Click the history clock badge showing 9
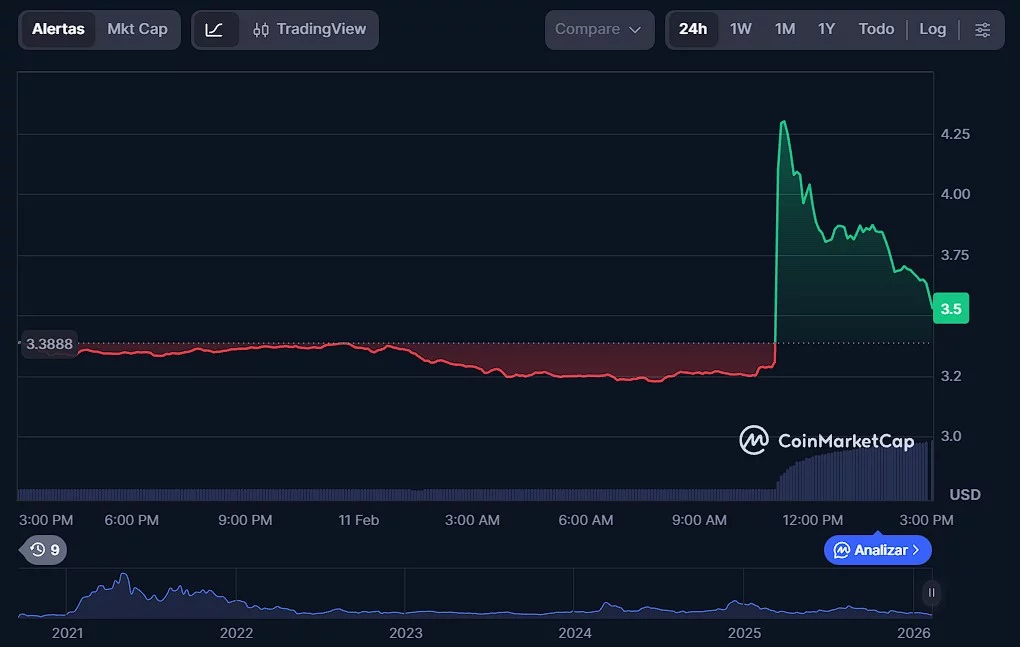 [x=45, y=549]
